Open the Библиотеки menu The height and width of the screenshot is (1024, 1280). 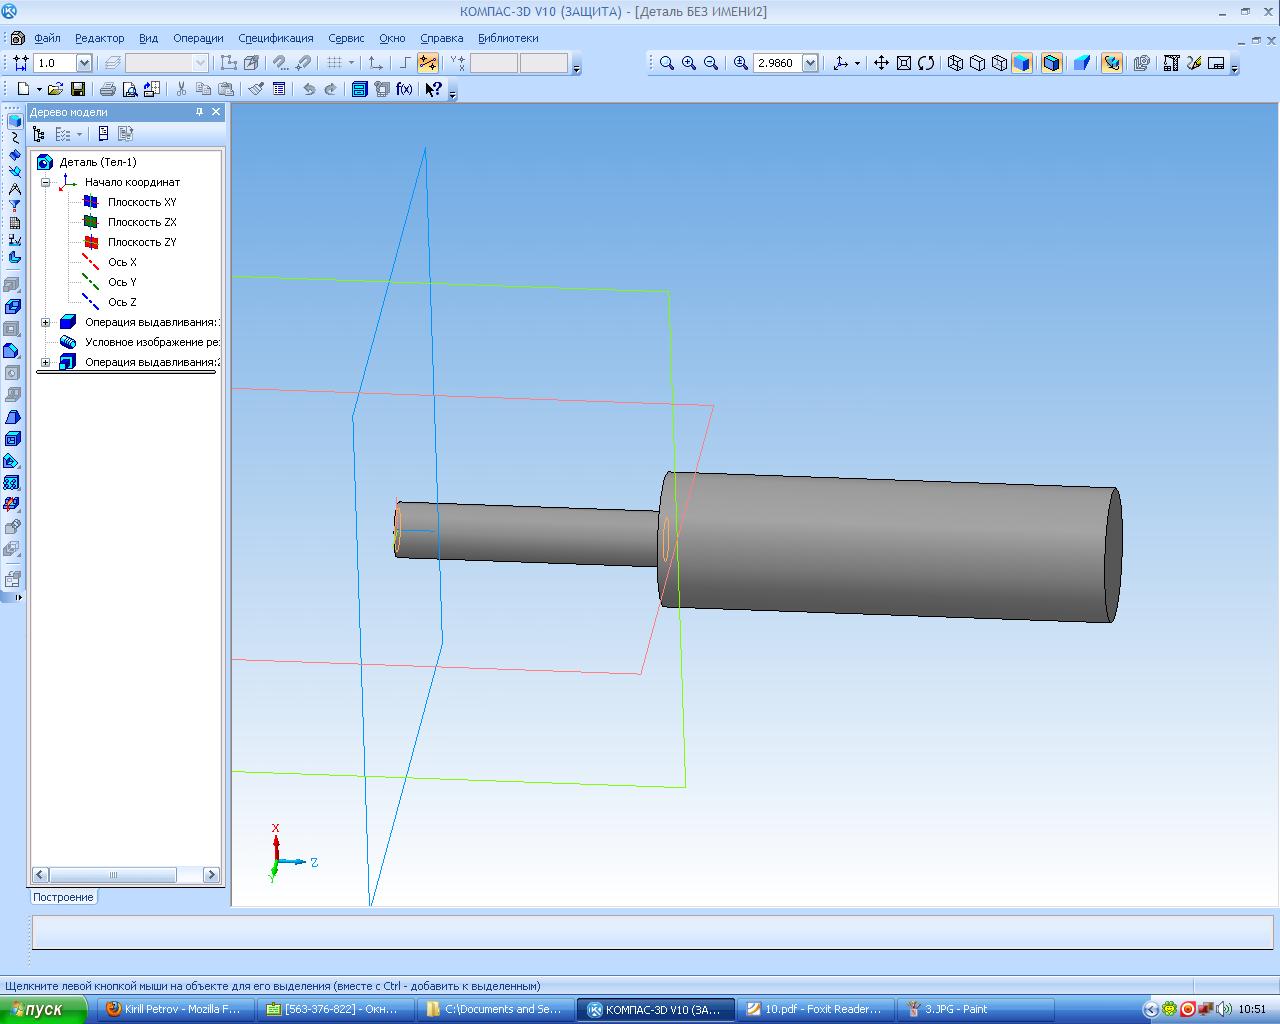coord(508,38)
